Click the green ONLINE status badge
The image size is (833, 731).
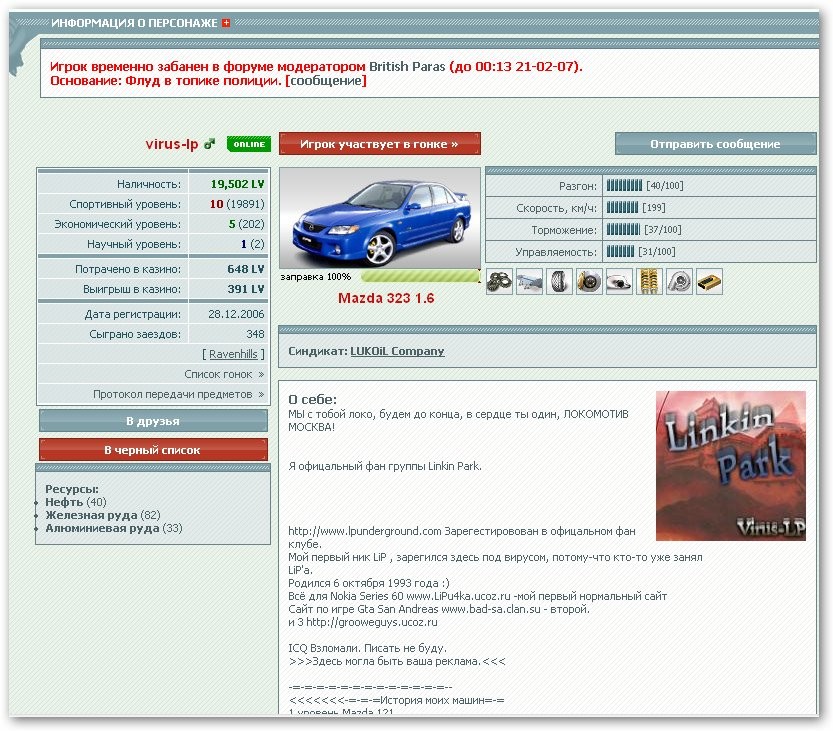coord(249,144)
